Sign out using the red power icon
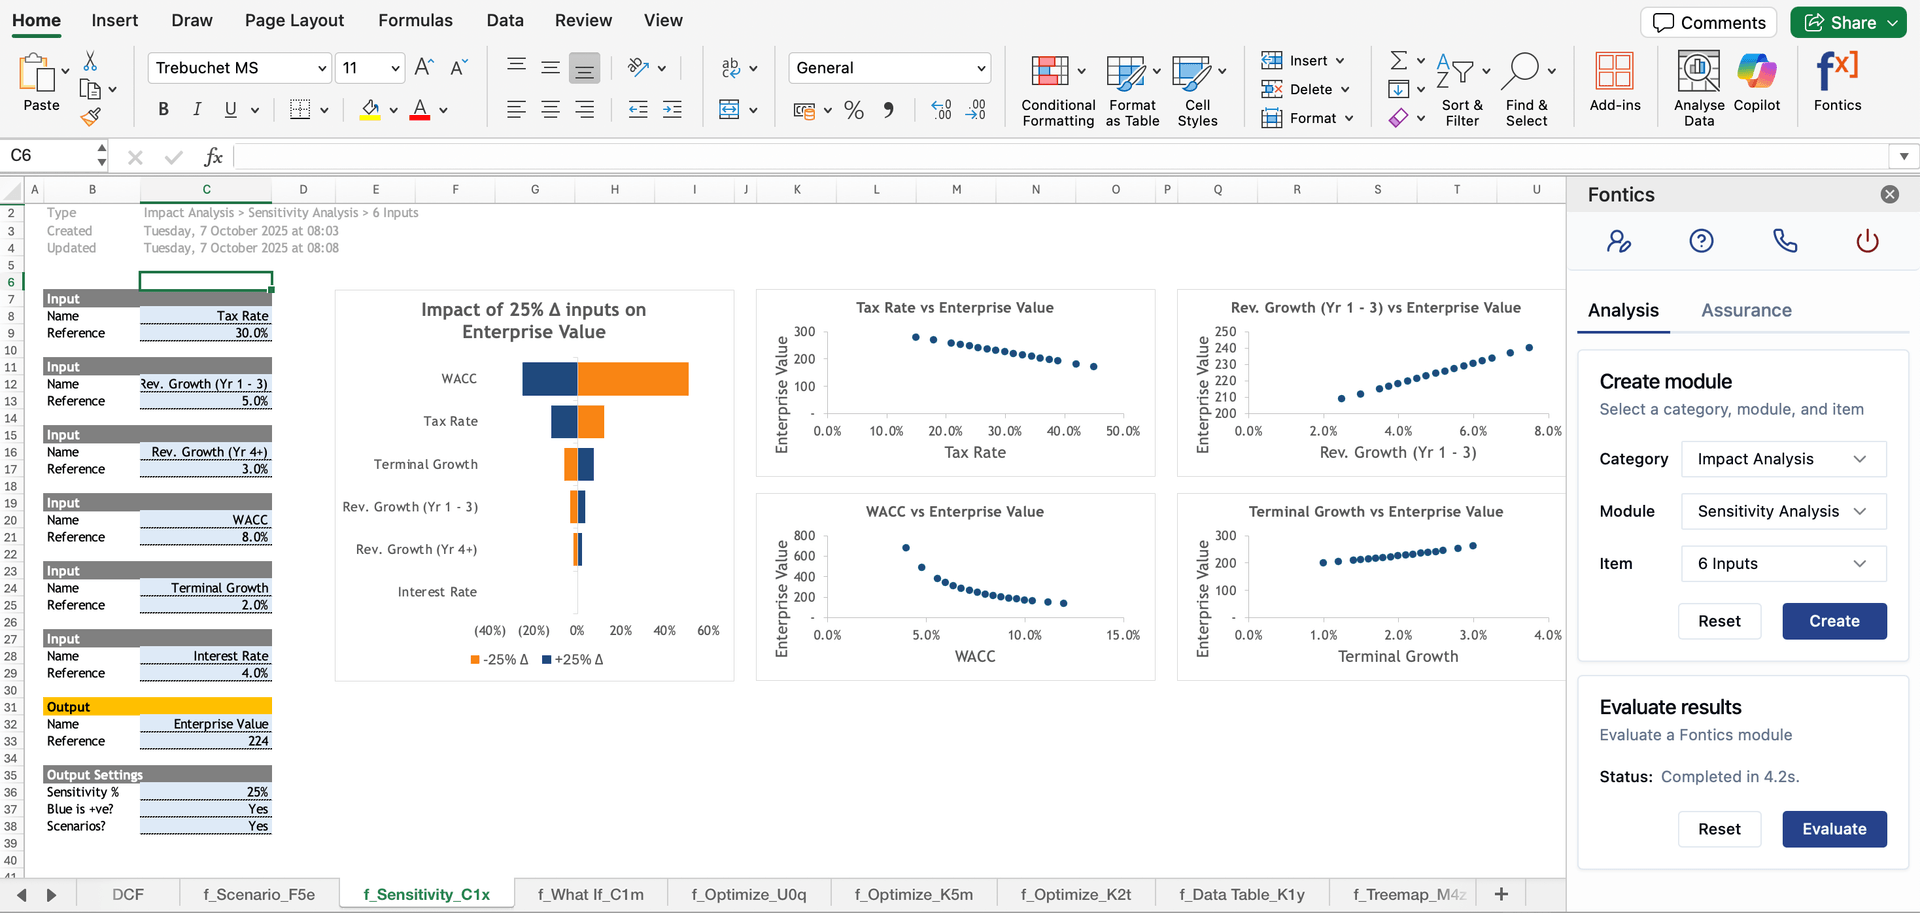 1865,240
